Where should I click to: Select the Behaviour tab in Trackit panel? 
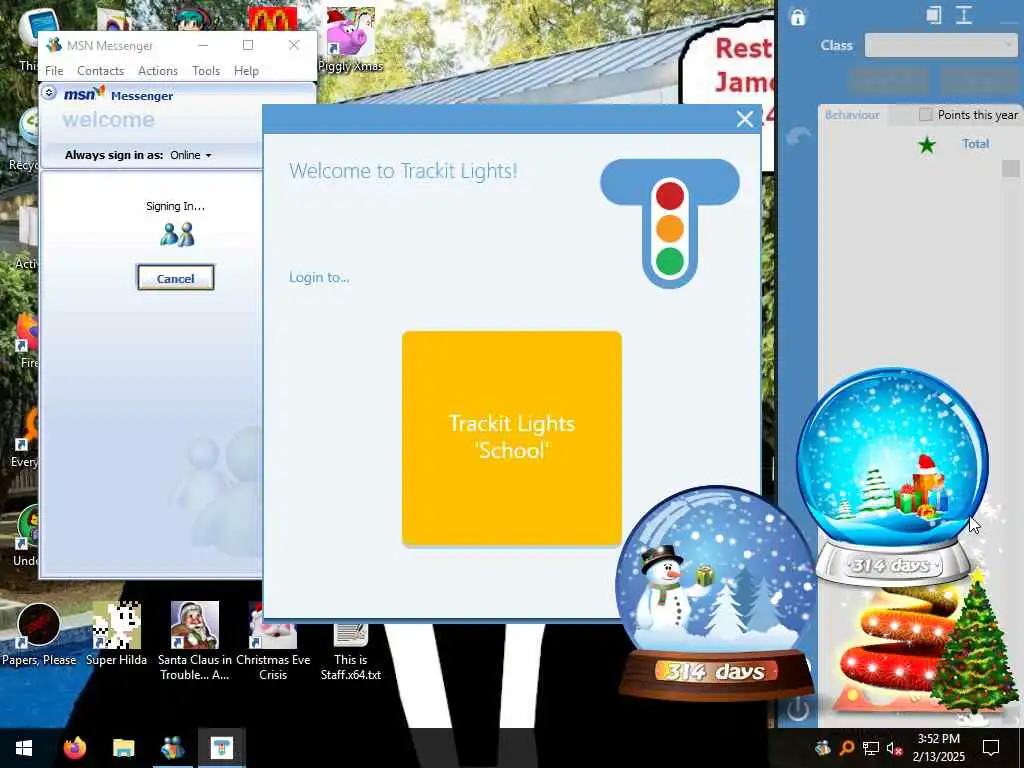(x=852, y=115)
